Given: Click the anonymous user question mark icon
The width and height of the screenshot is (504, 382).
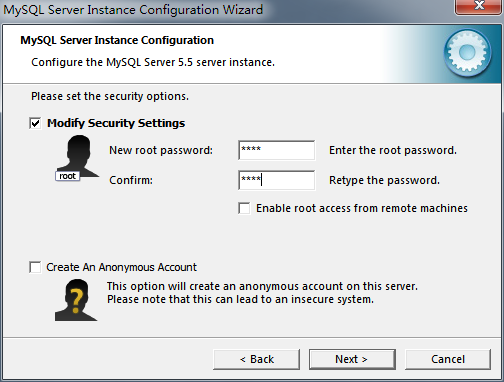Looking at the screenshot, I should click(76, 300).
